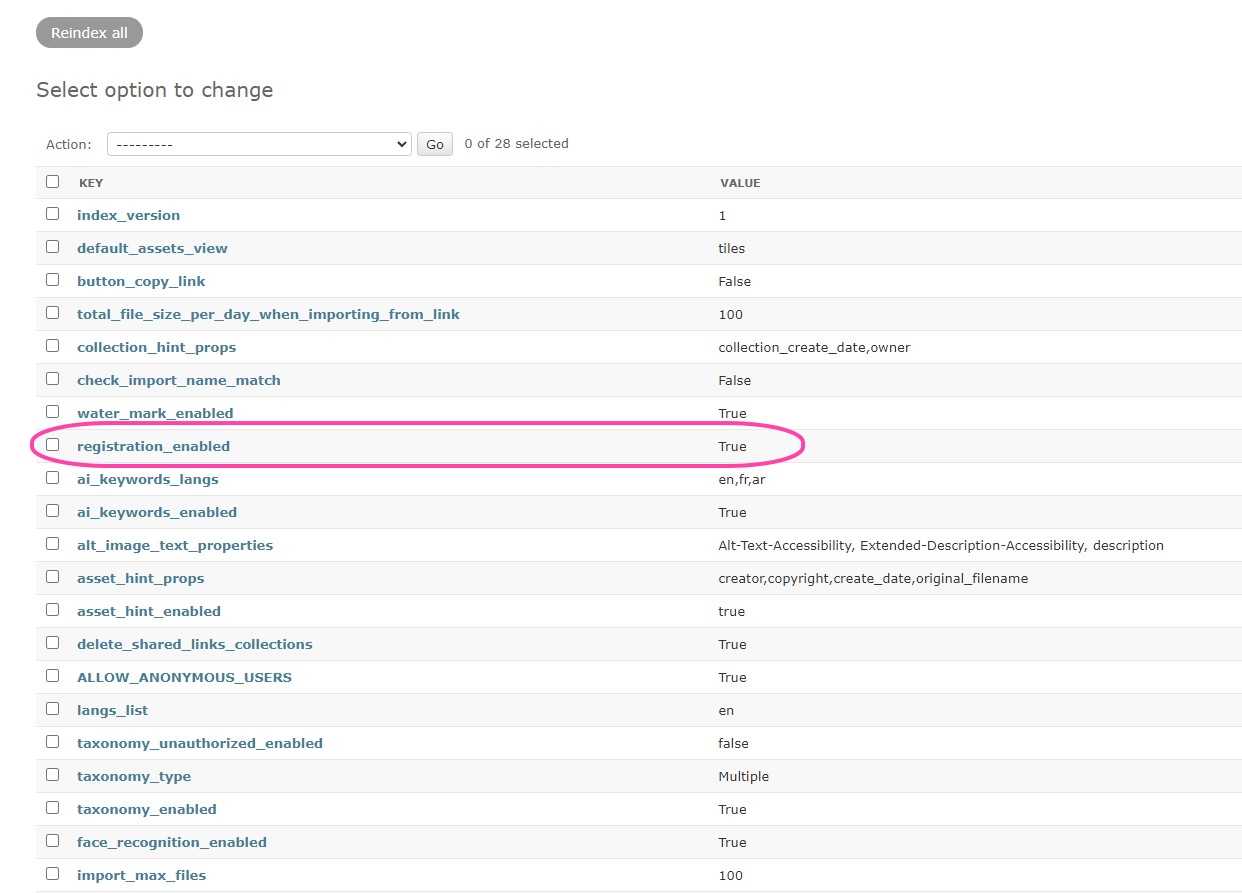1242x893 pixels.
Task: Open the taxonomy_enabled option link
Action: pos(147,809)
